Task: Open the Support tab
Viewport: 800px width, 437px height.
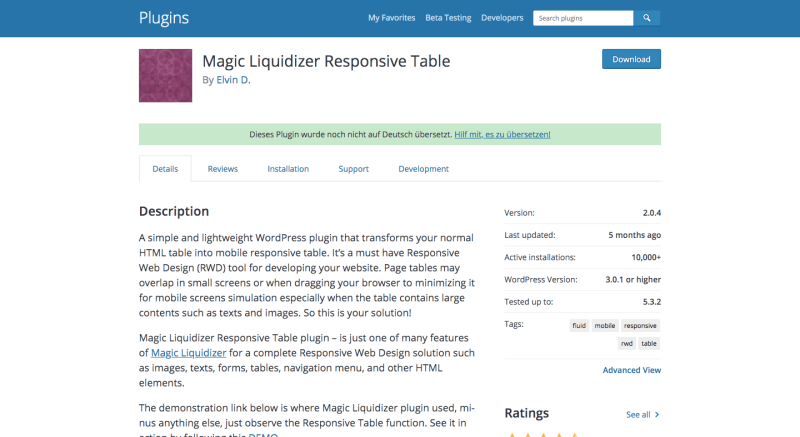Action: point(354,169)
